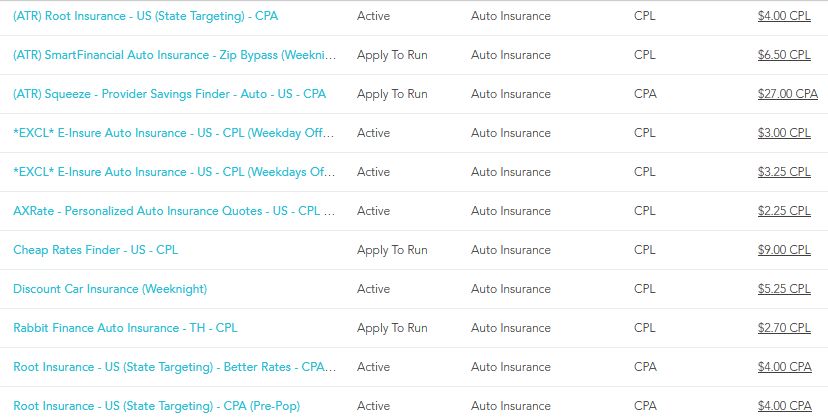Click the CPL type cell in Rabbit Finance row
The height and width of the screenshot is (417, 828).
click(x=645, y=328)
